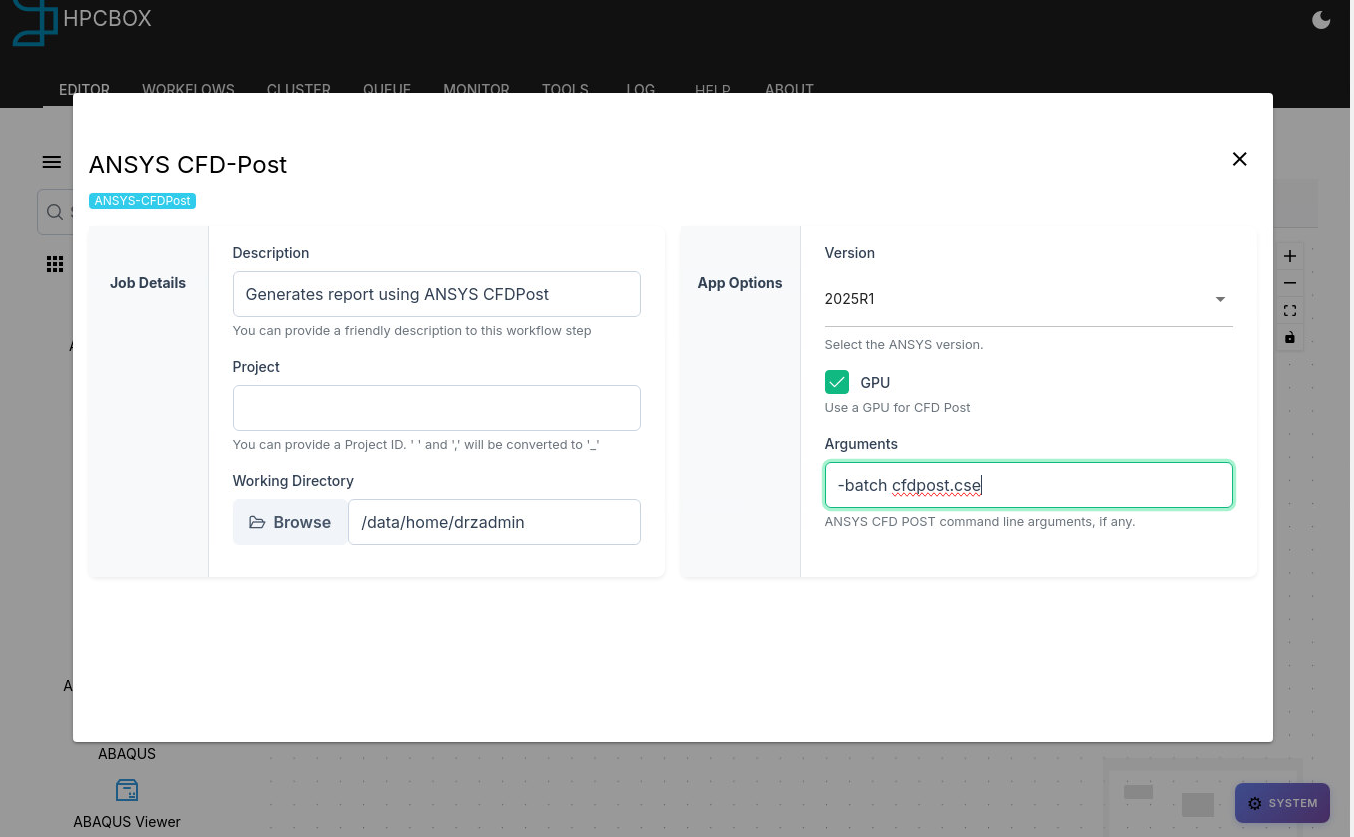
Task: Fit the canvas view to screen
Action: [x=1290, y=310]
